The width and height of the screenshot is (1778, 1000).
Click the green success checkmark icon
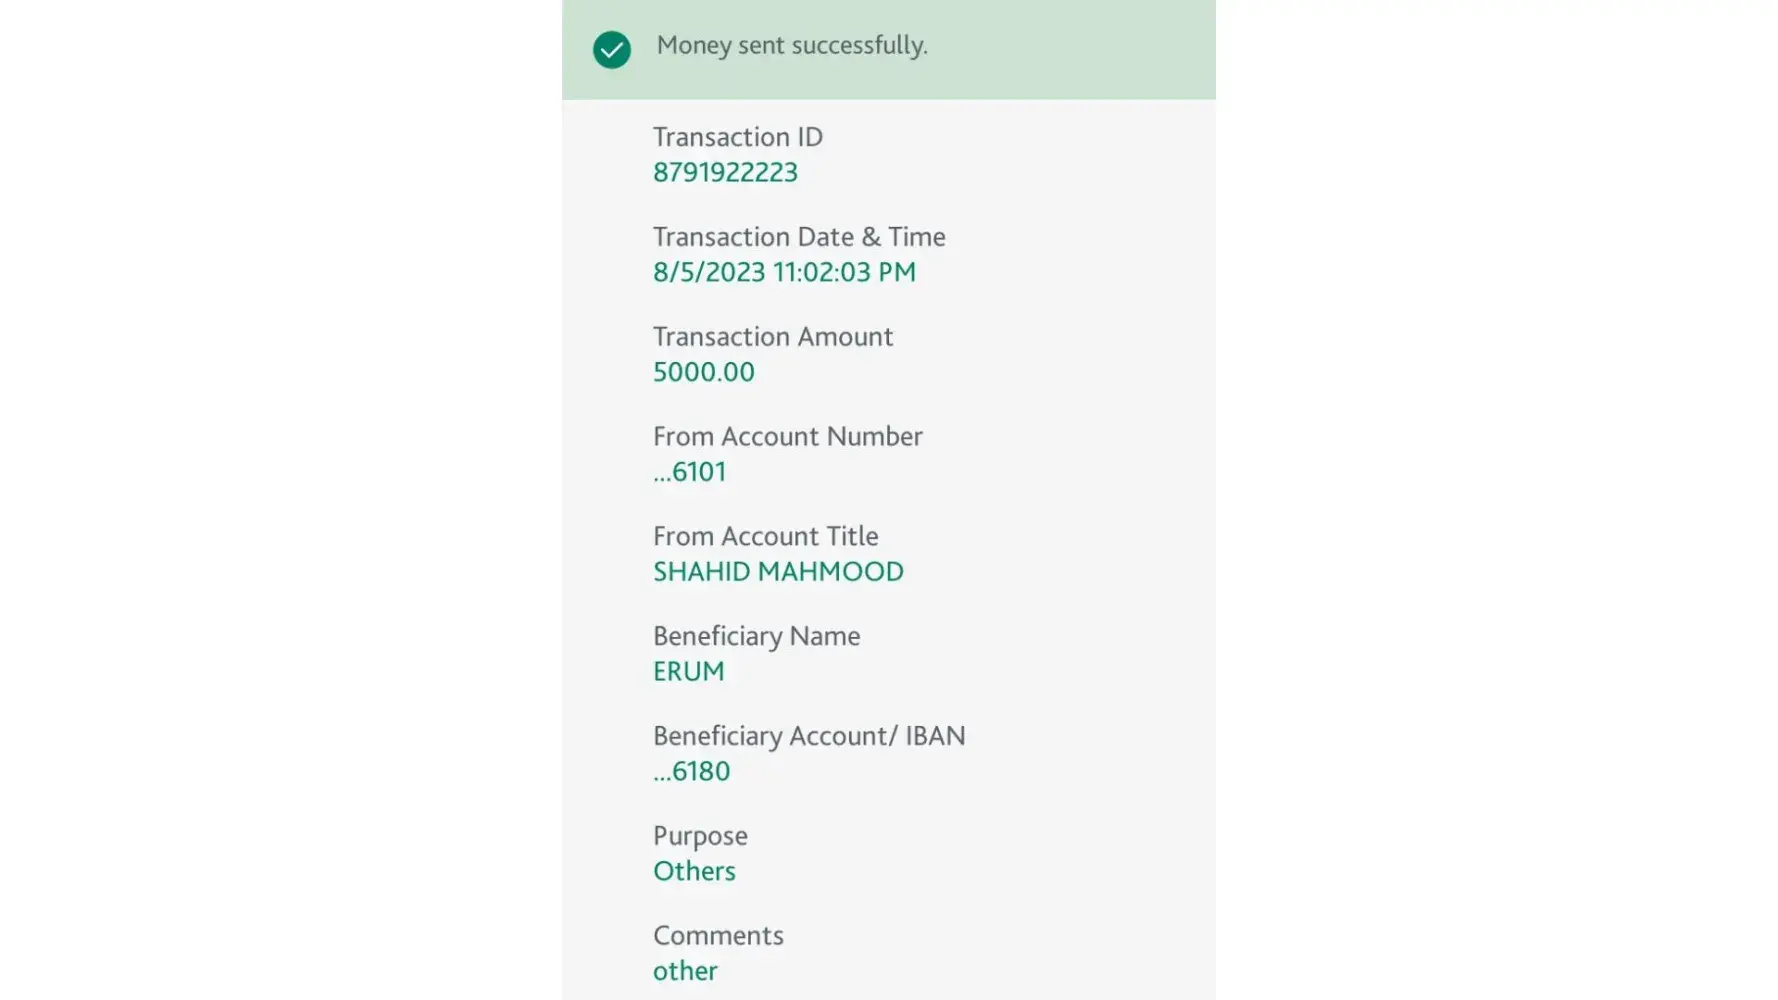click(x=612, y=49)
